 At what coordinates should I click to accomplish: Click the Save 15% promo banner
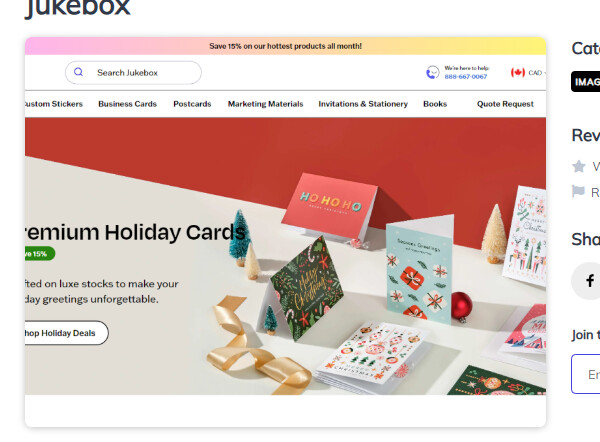coord(285,46)
